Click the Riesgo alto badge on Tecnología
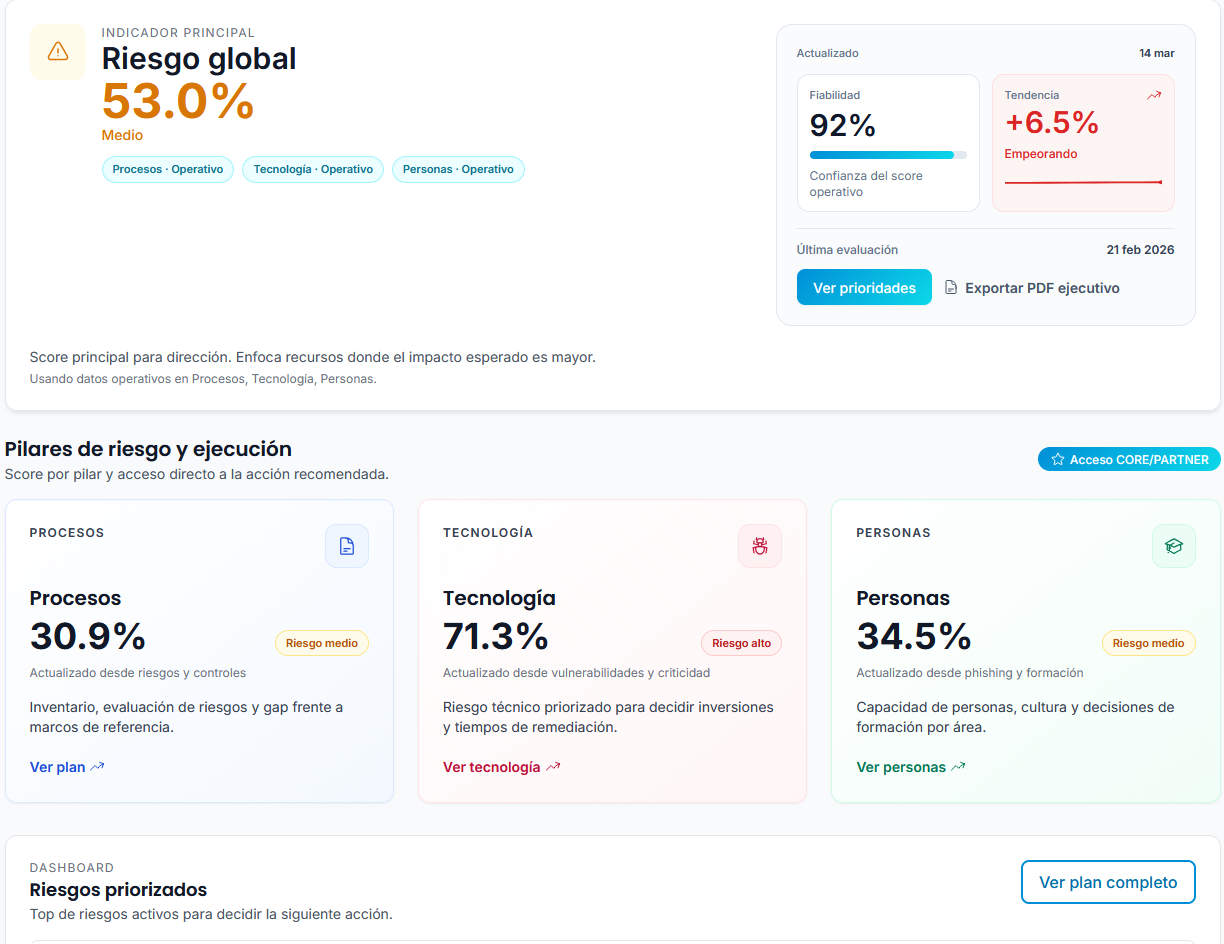 point(741,643)
